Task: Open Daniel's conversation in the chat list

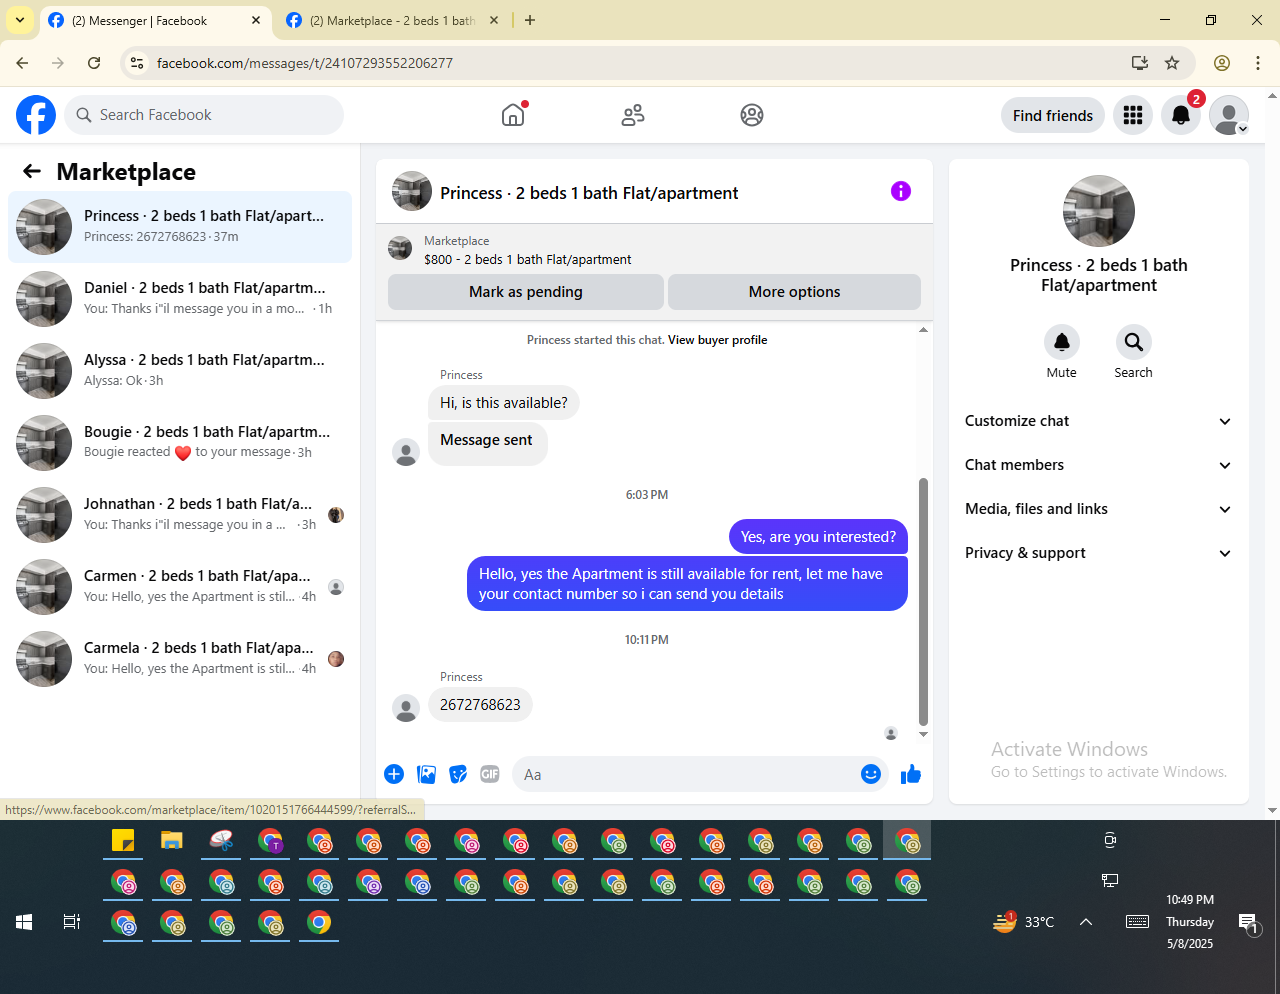Action: click(180, 299)
